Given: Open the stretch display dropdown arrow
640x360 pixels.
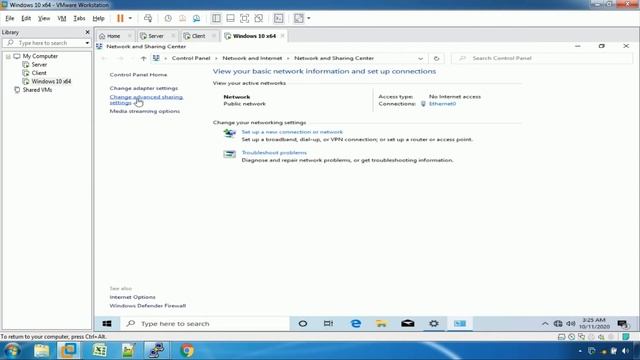Looking at the screenshot, I should (309, 18).
